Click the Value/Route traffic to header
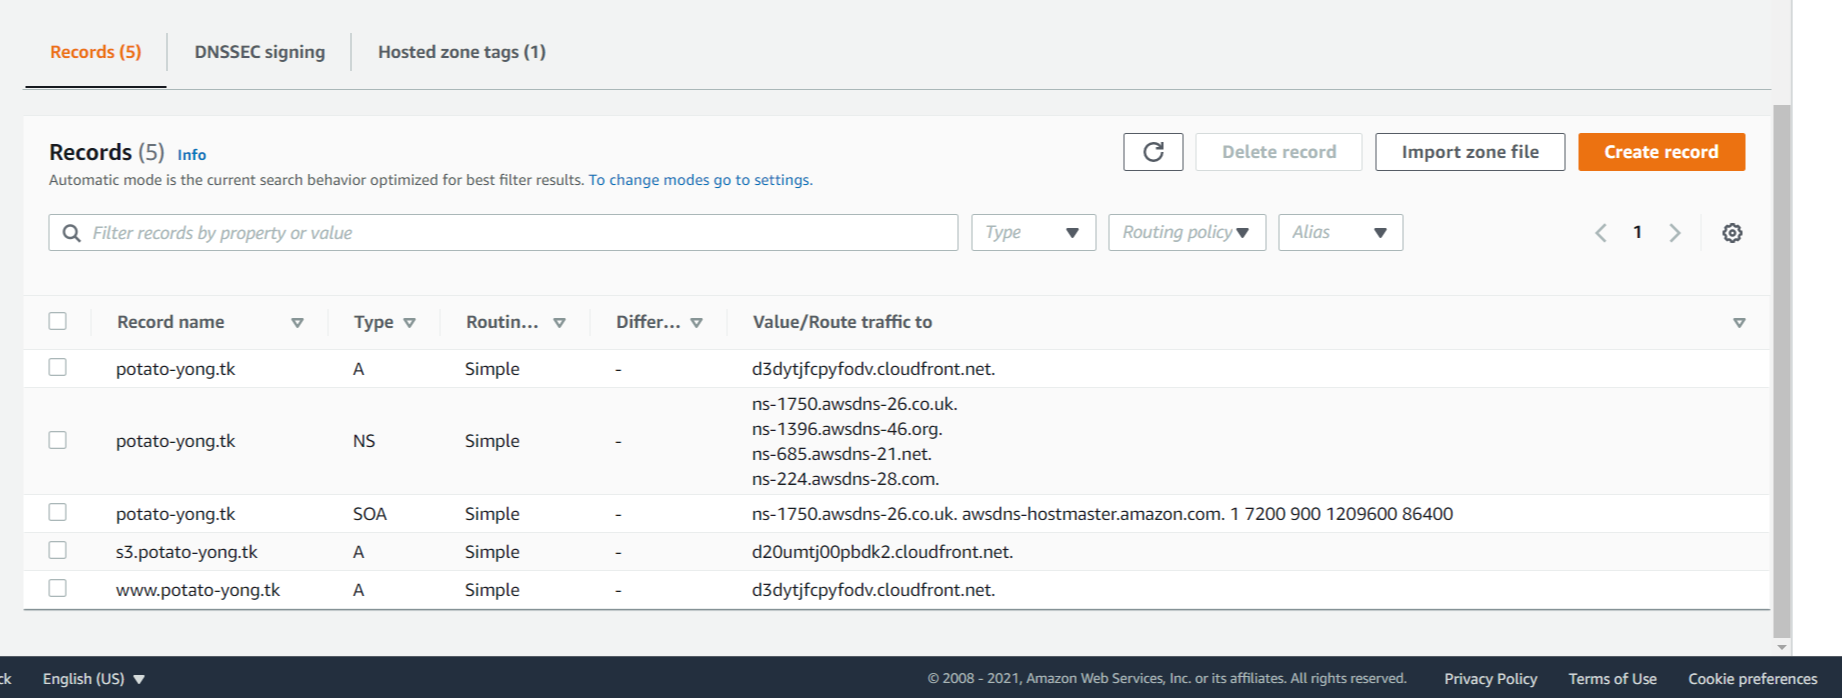Image resolution: width=1842 pixels, height=698 pixels. coord(842,322)
